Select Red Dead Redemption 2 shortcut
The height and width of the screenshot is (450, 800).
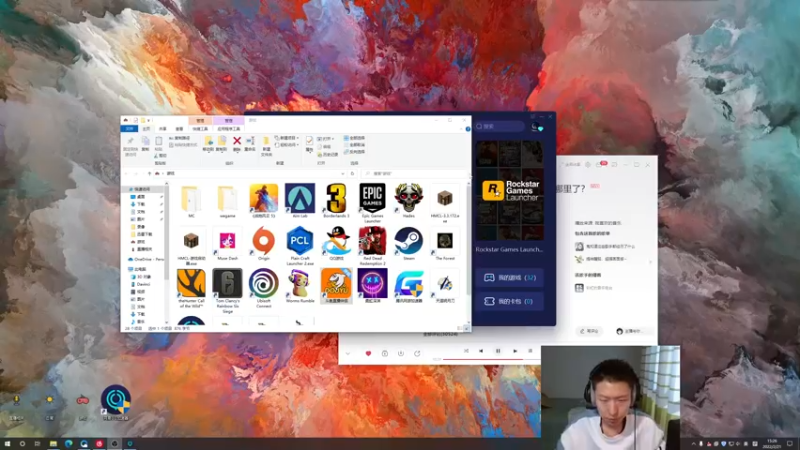coord(372,240)
